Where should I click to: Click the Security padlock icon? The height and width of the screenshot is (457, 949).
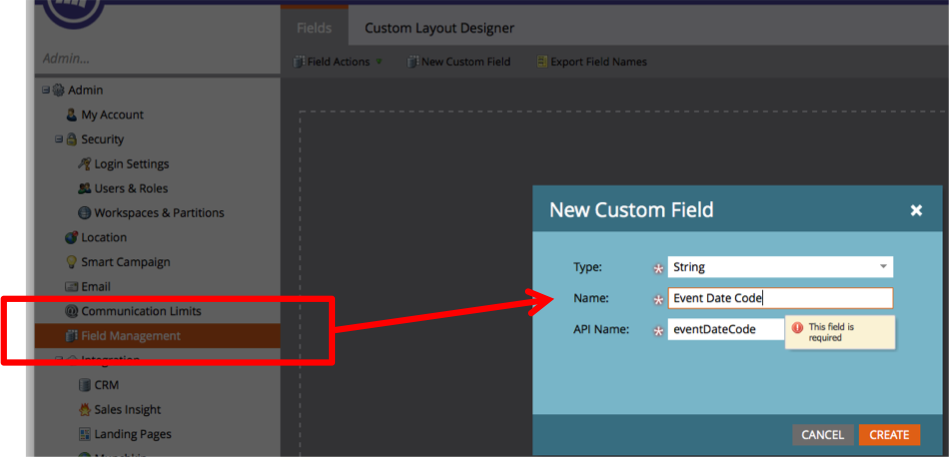point(71,139)
